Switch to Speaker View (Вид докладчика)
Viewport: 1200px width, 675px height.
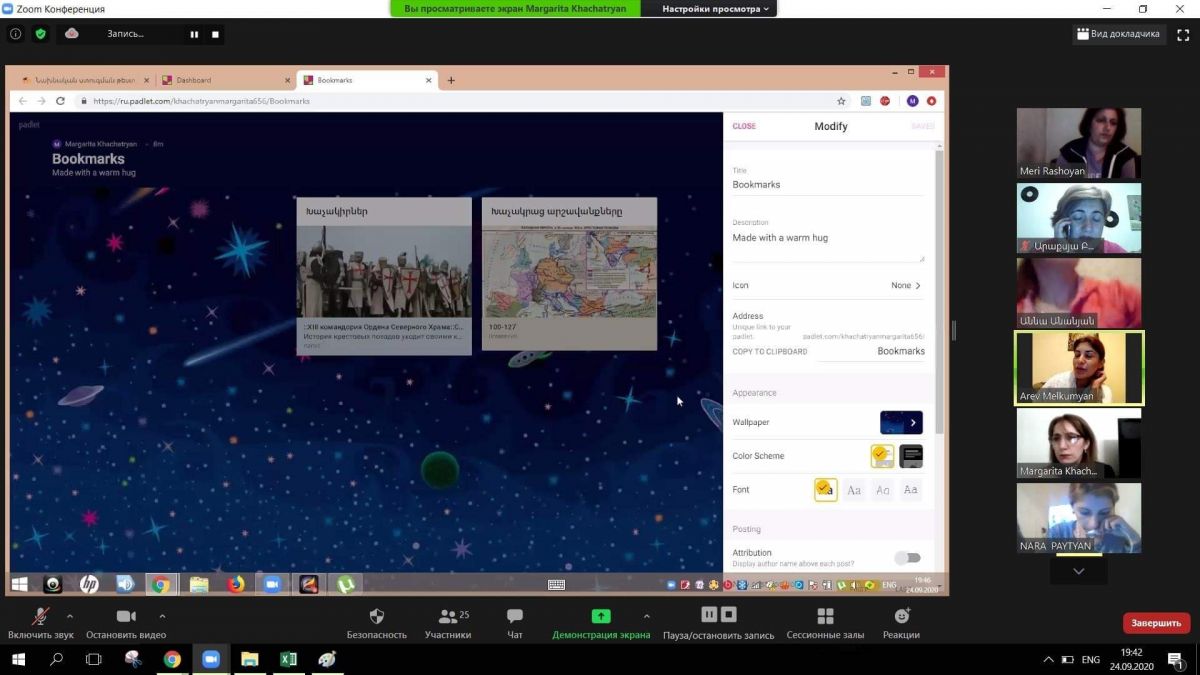point(1118,34)
